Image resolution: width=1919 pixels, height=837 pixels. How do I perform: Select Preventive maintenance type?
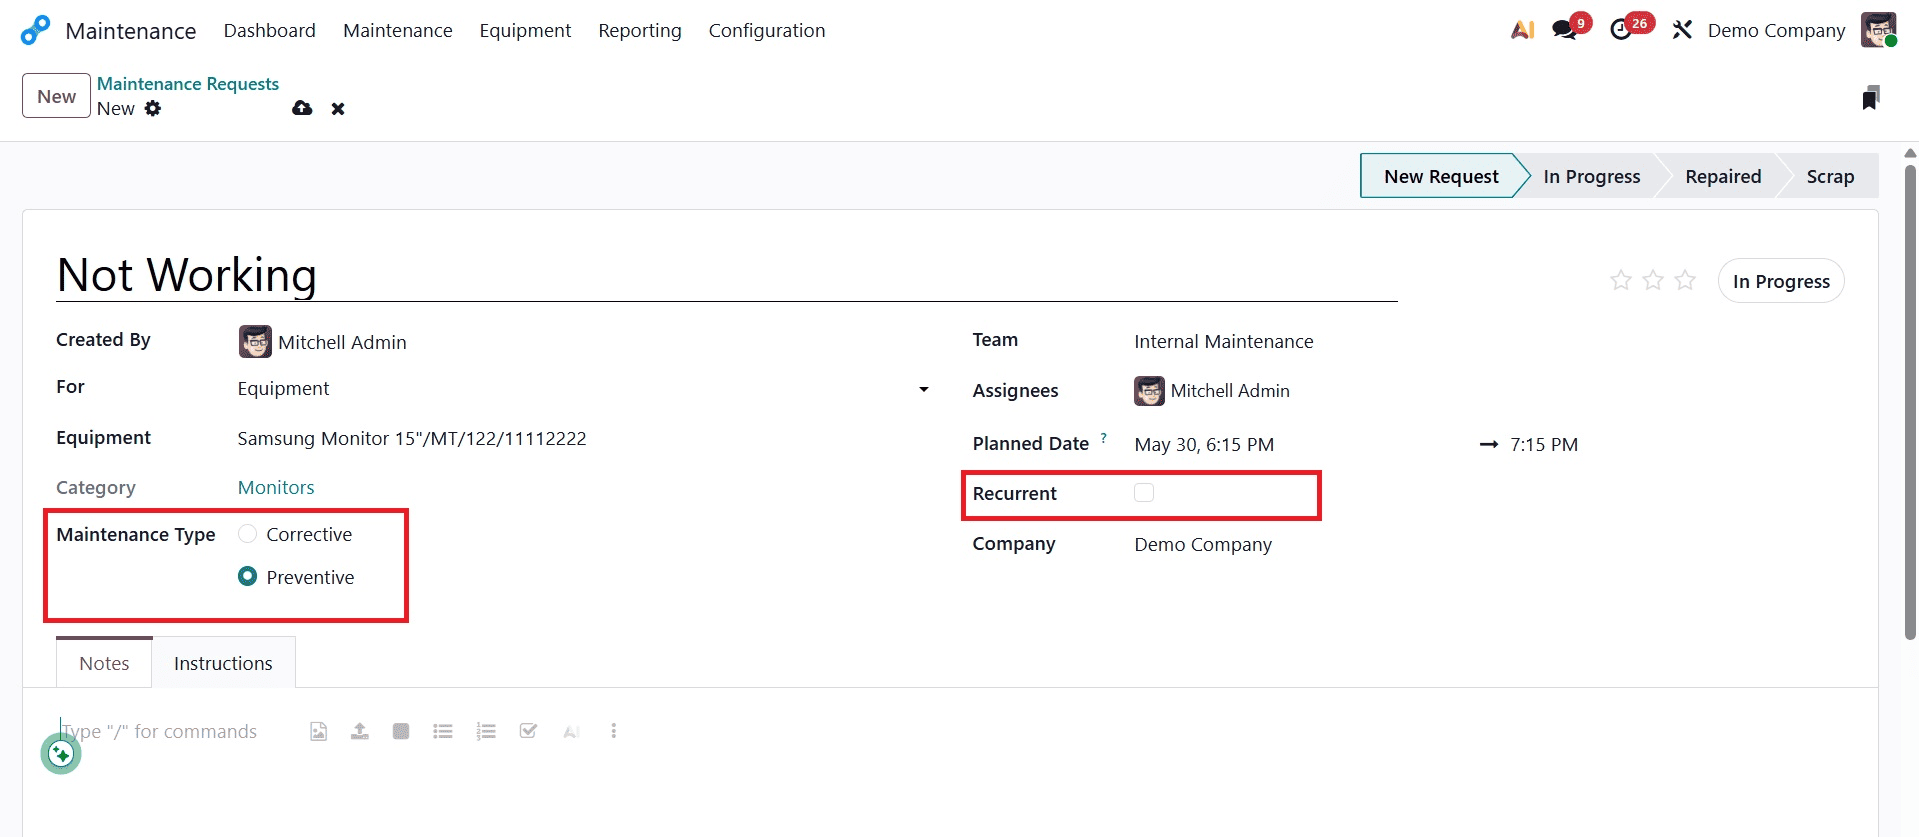click(248, 576)
